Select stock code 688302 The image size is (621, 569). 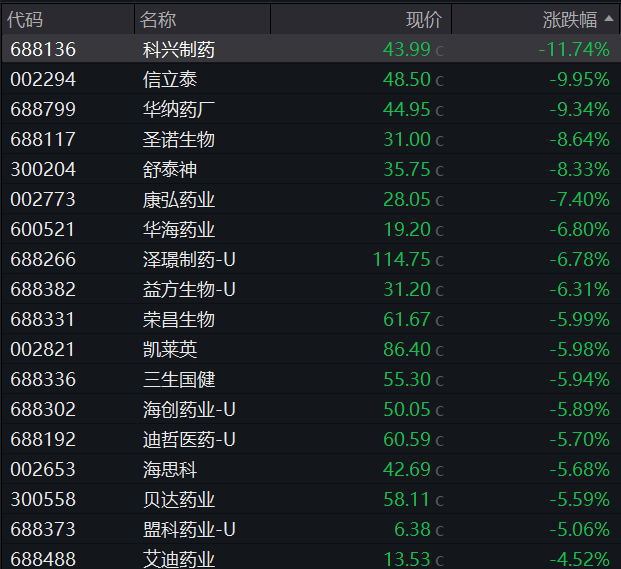click(43, 409)
